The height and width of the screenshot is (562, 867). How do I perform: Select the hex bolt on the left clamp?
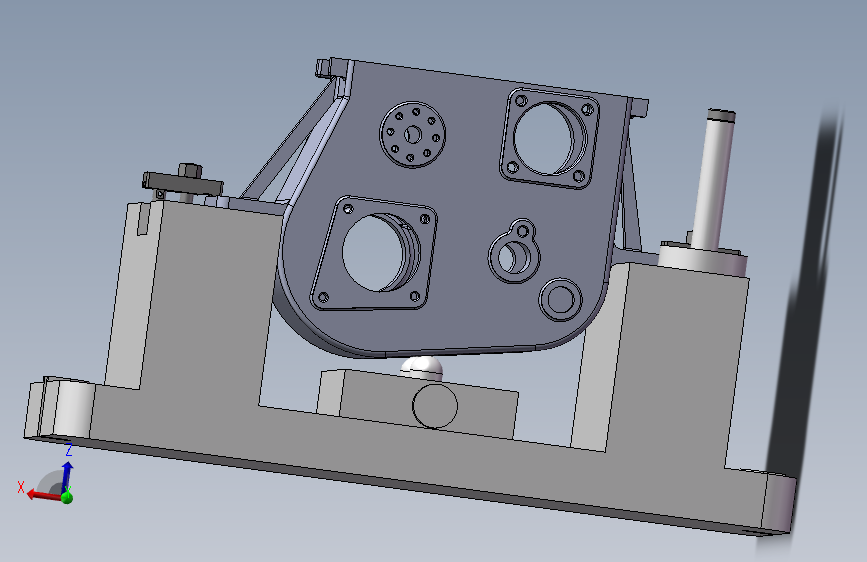[x=190, y=170]
